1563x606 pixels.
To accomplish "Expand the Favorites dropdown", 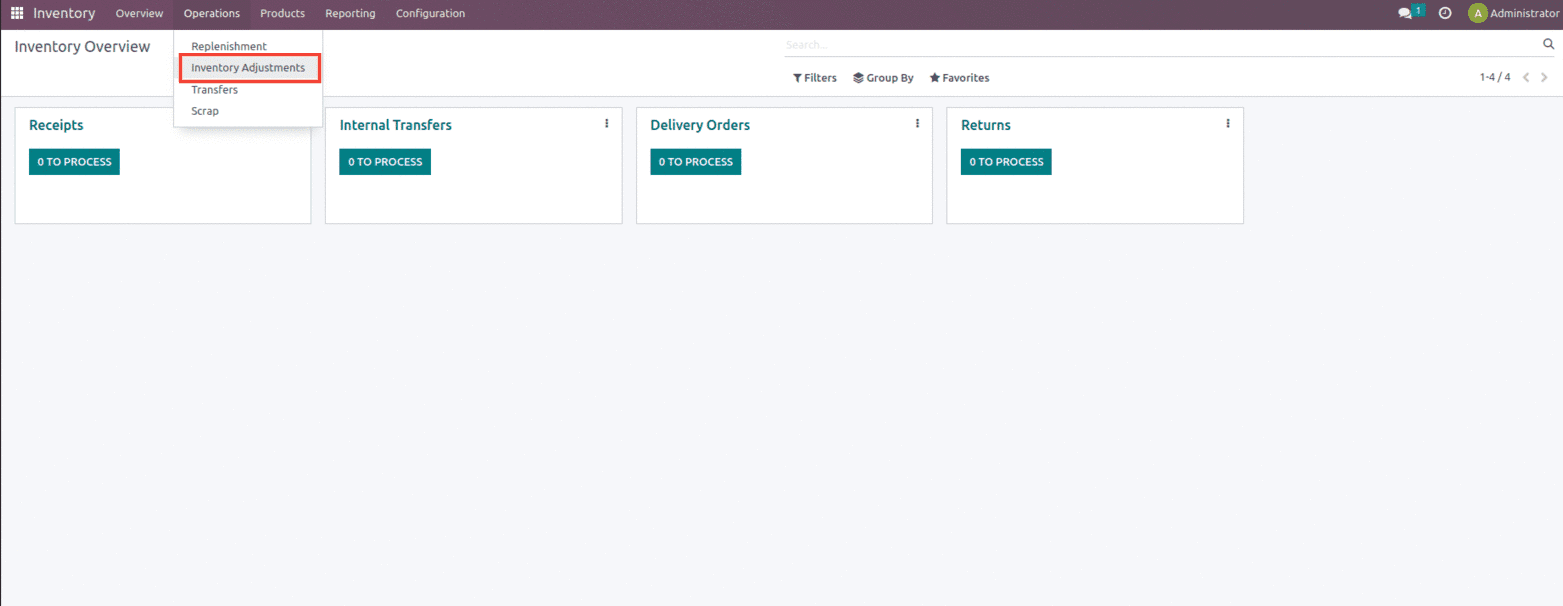I will click(959, 78).
